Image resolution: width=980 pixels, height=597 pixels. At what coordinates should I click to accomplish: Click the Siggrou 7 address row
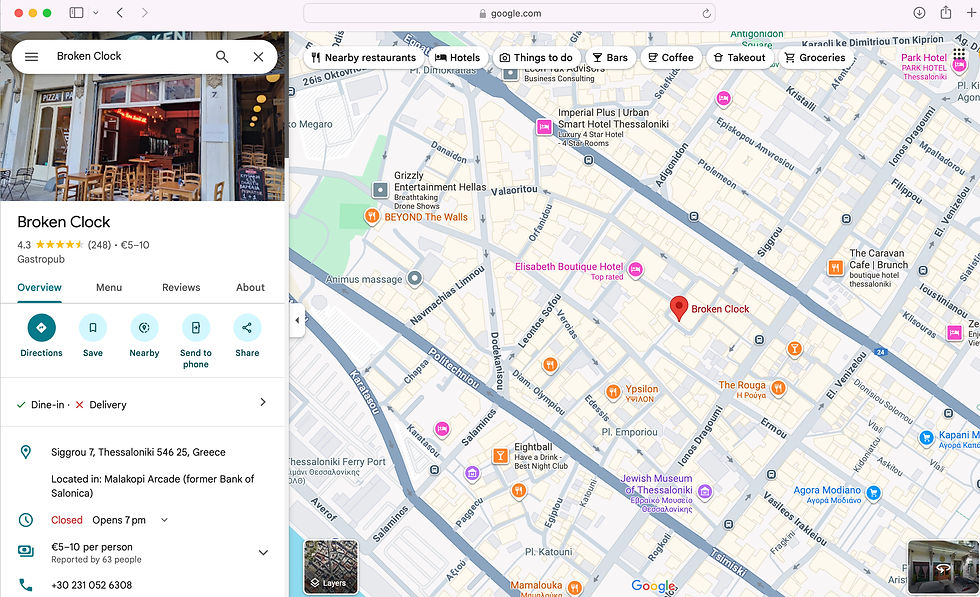142,452
